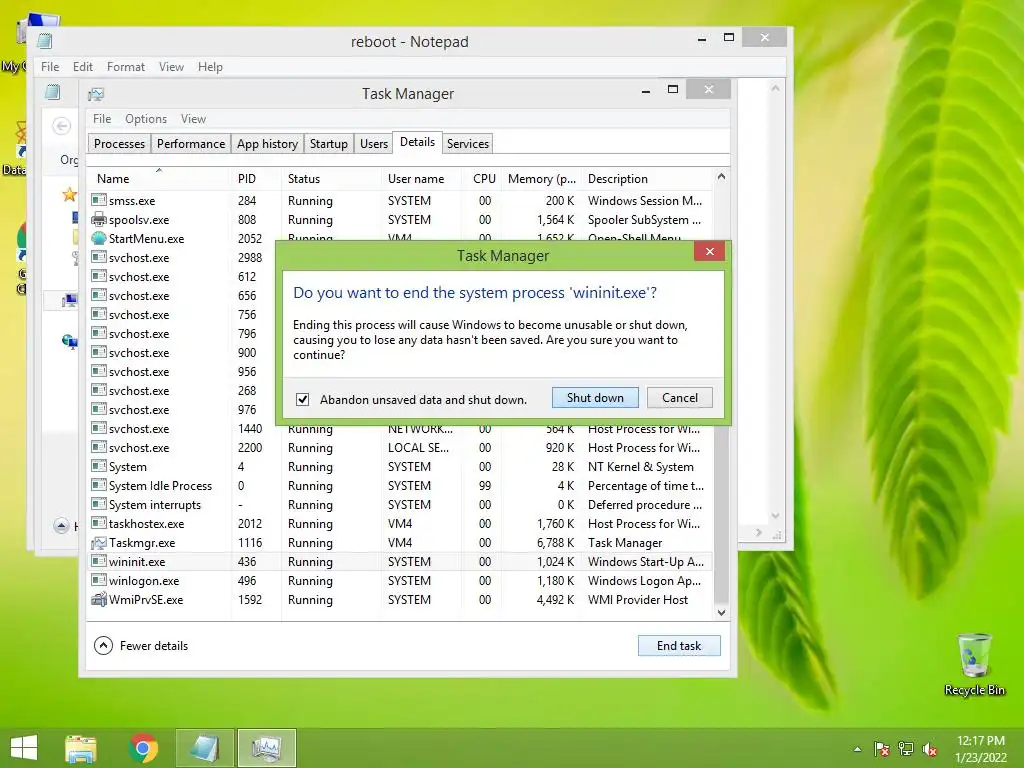Open the Recycle Bin desktop icon
Viewport: 1024px width, 768px height.
tap(974, 664)
